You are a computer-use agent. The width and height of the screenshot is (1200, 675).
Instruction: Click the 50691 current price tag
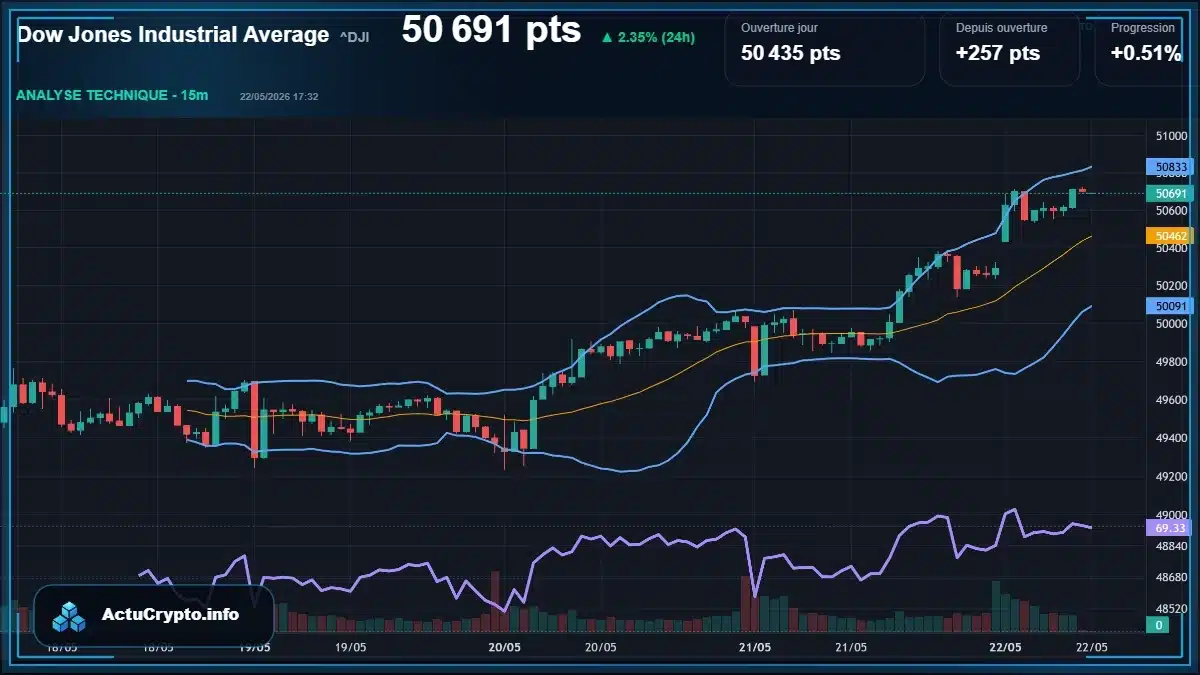(x=1170, y=193)
